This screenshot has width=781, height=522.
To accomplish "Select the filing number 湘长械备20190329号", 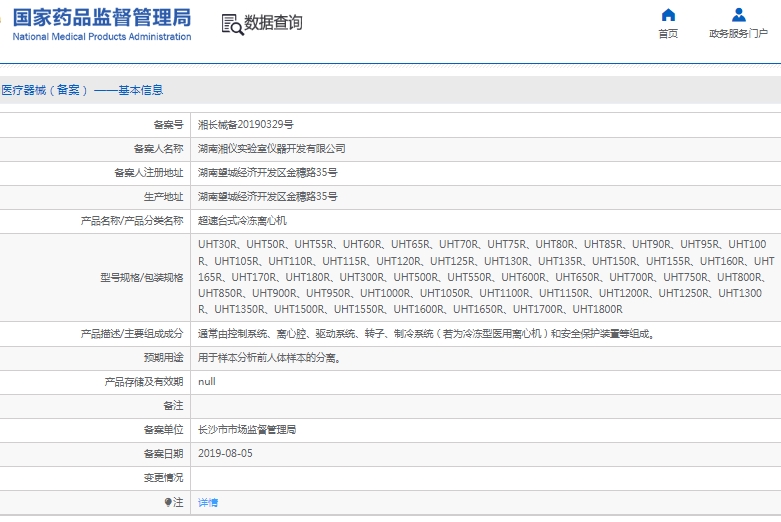I will 246,125.
